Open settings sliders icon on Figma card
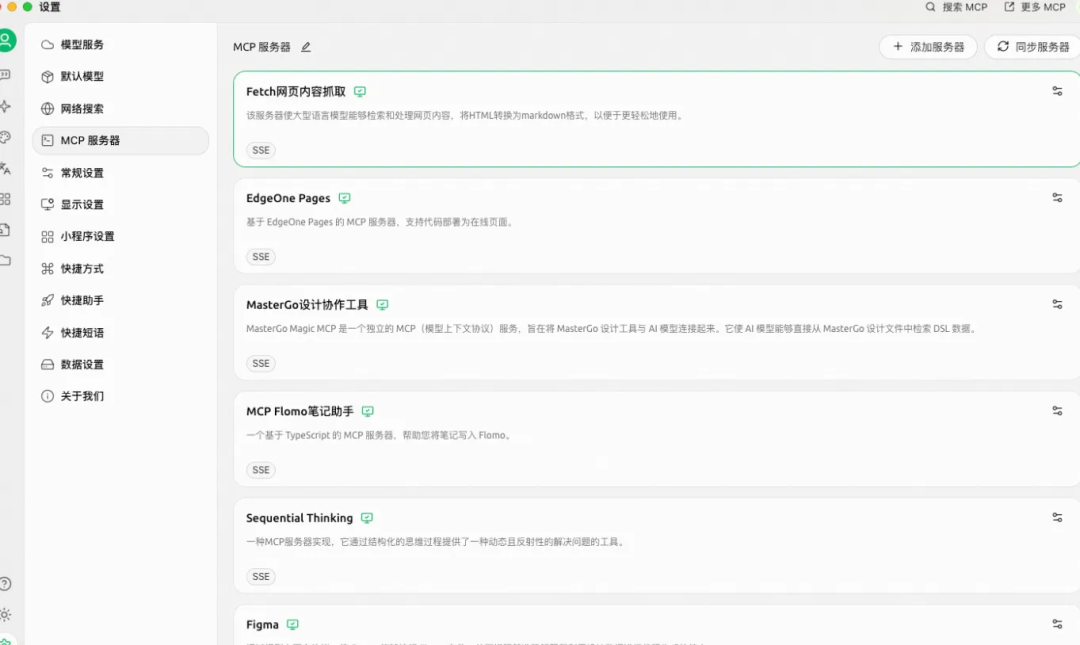1080x645 pixels. point(1057,624)
